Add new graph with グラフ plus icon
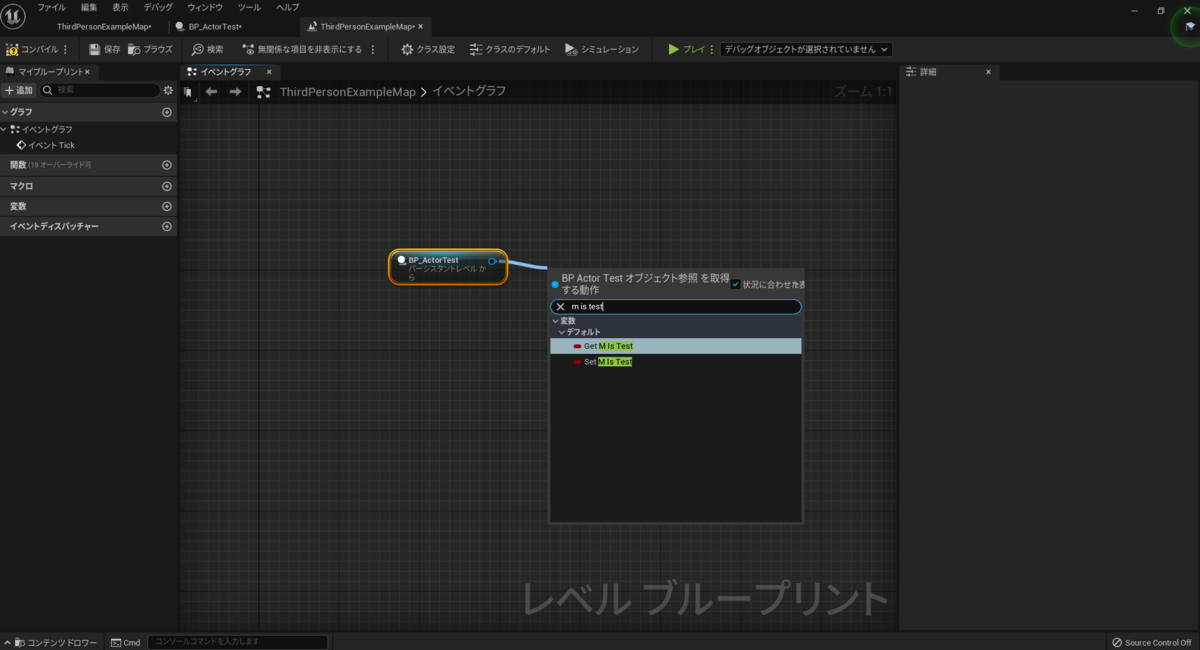Image resolution: width=1200 pixels, height=650 pixels. (167, 113)
